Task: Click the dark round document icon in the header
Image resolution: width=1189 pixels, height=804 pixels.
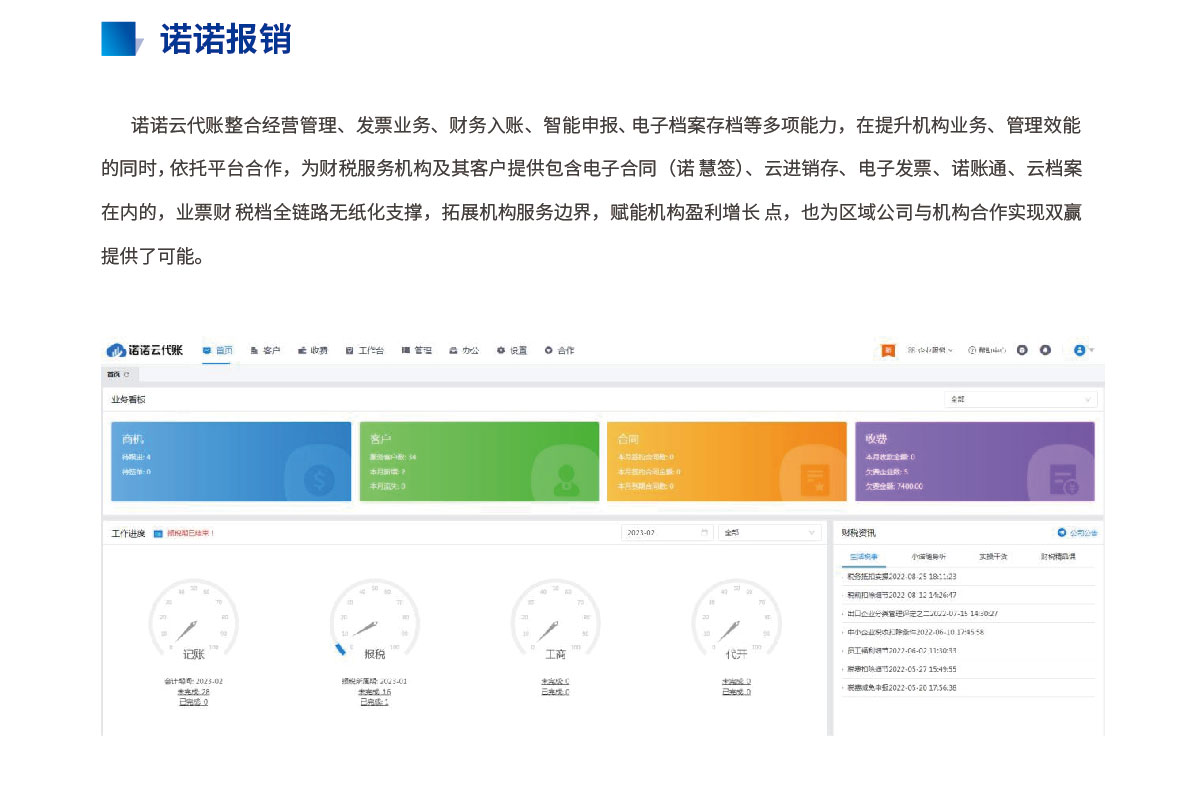Action: [x=1022, y=350]
